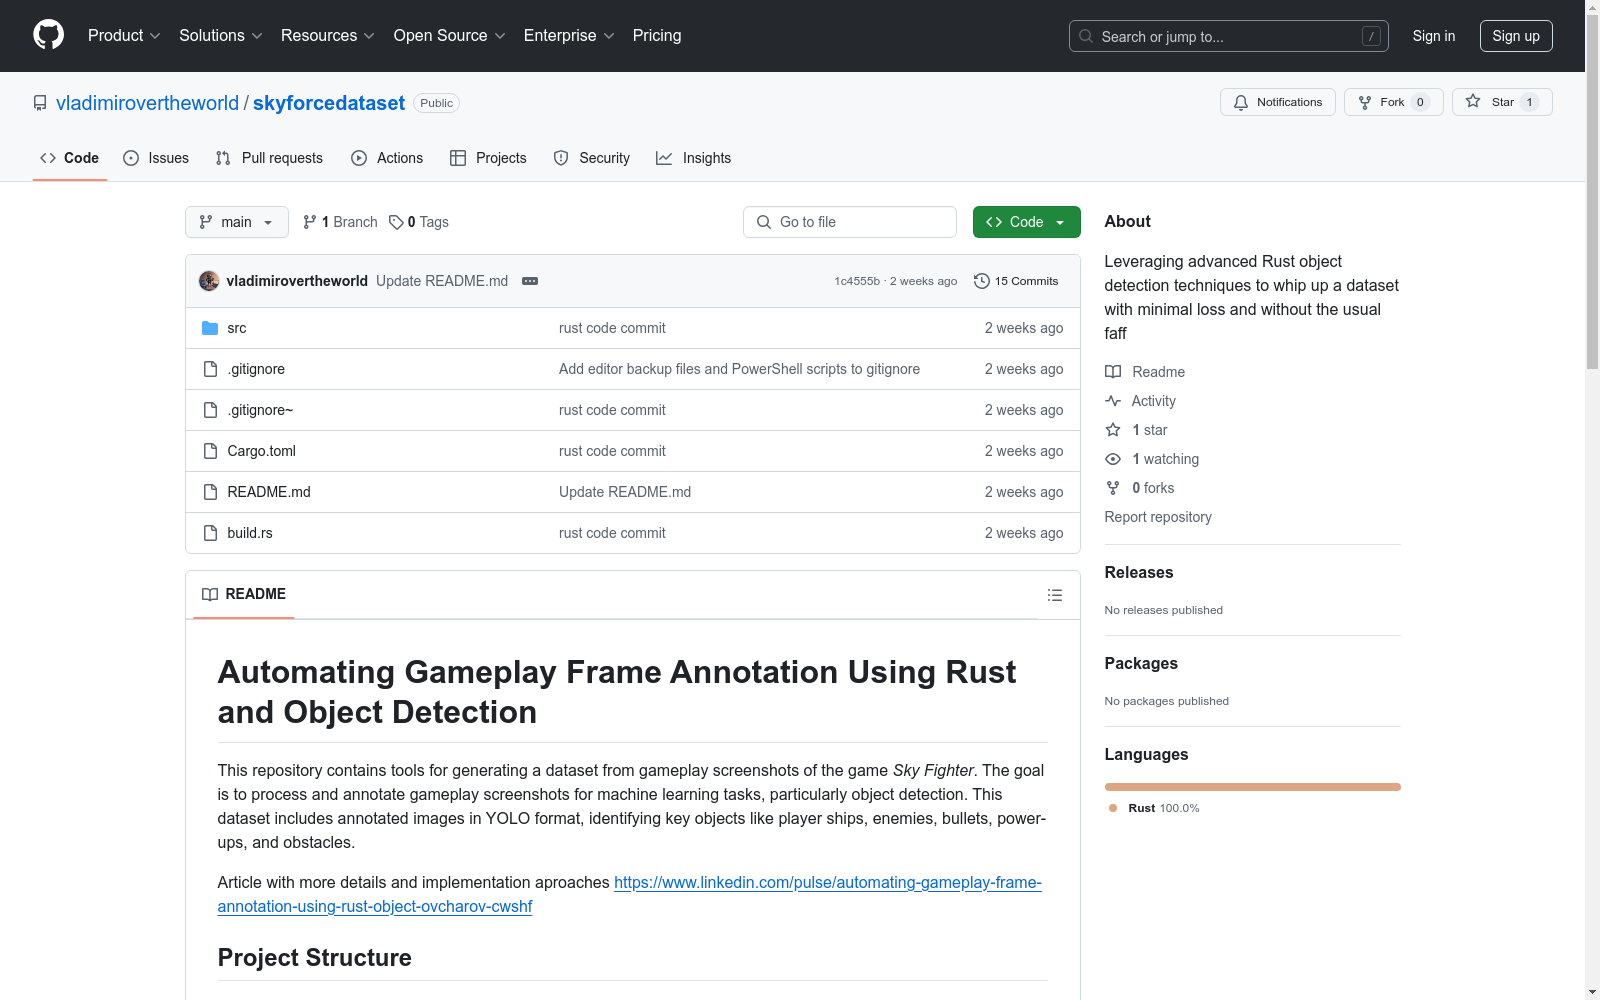Open the src folder
This screenshot has width=1600, height=1000.
click(237, 328)
